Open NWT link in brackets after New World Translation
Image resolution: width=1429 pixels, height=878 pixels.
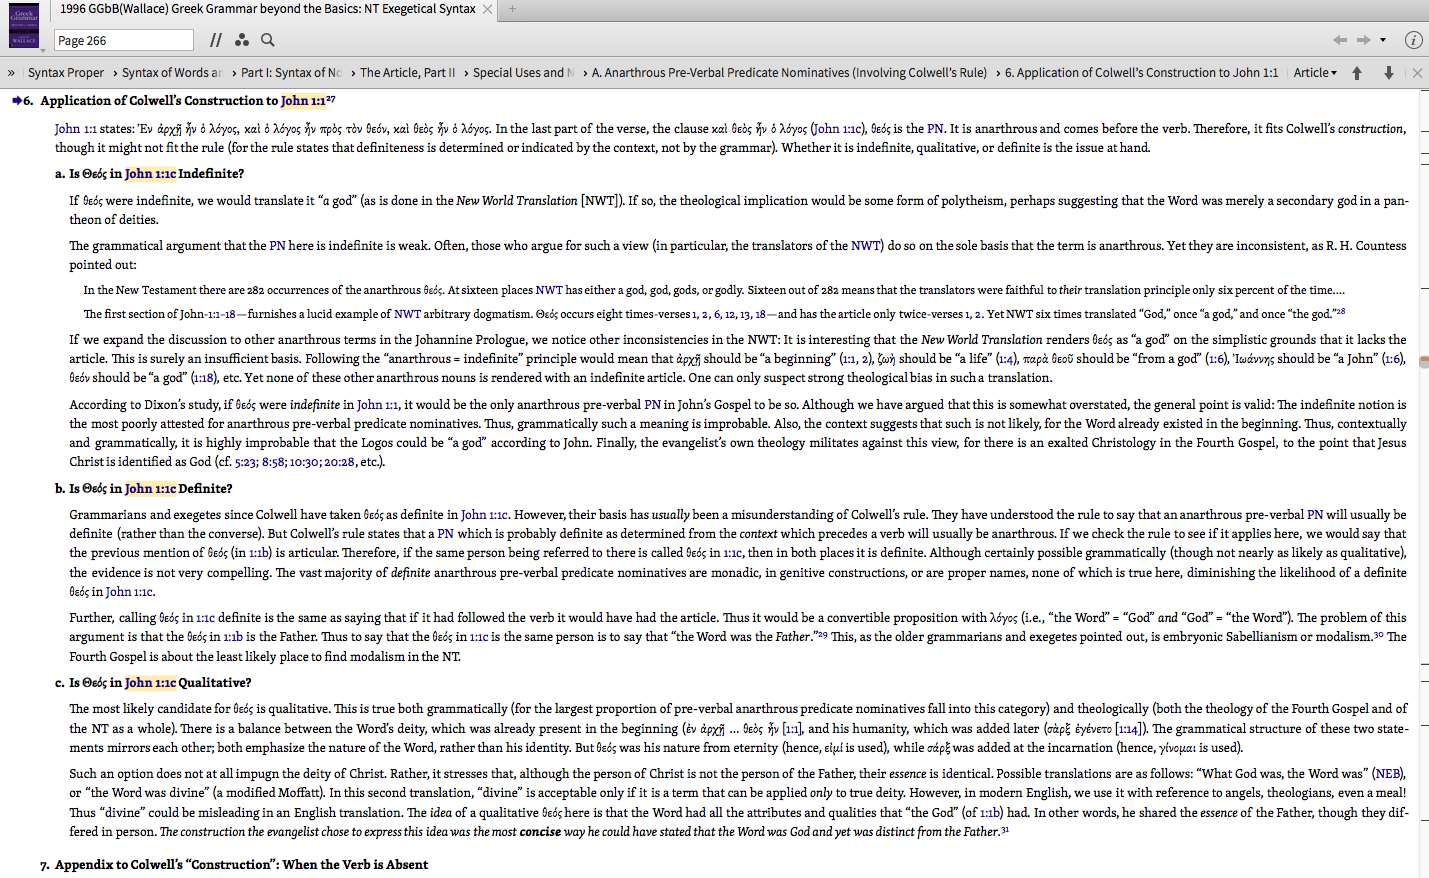click(601, 201)
